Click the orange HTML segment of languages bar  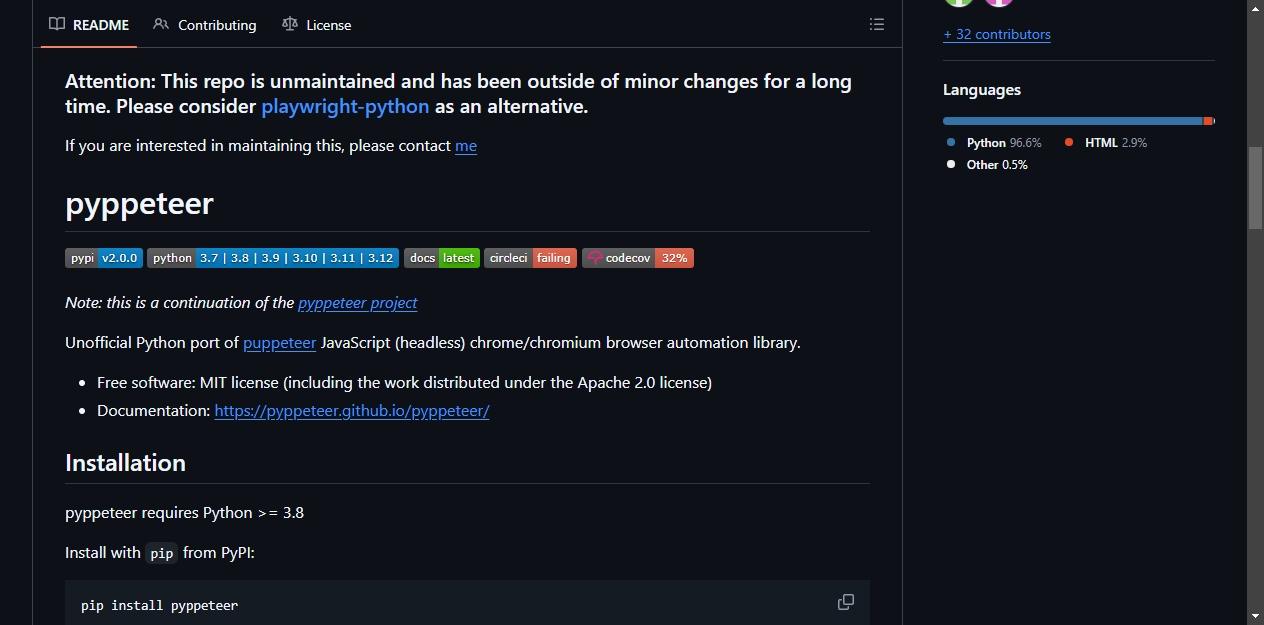(x=1208, y=121)
